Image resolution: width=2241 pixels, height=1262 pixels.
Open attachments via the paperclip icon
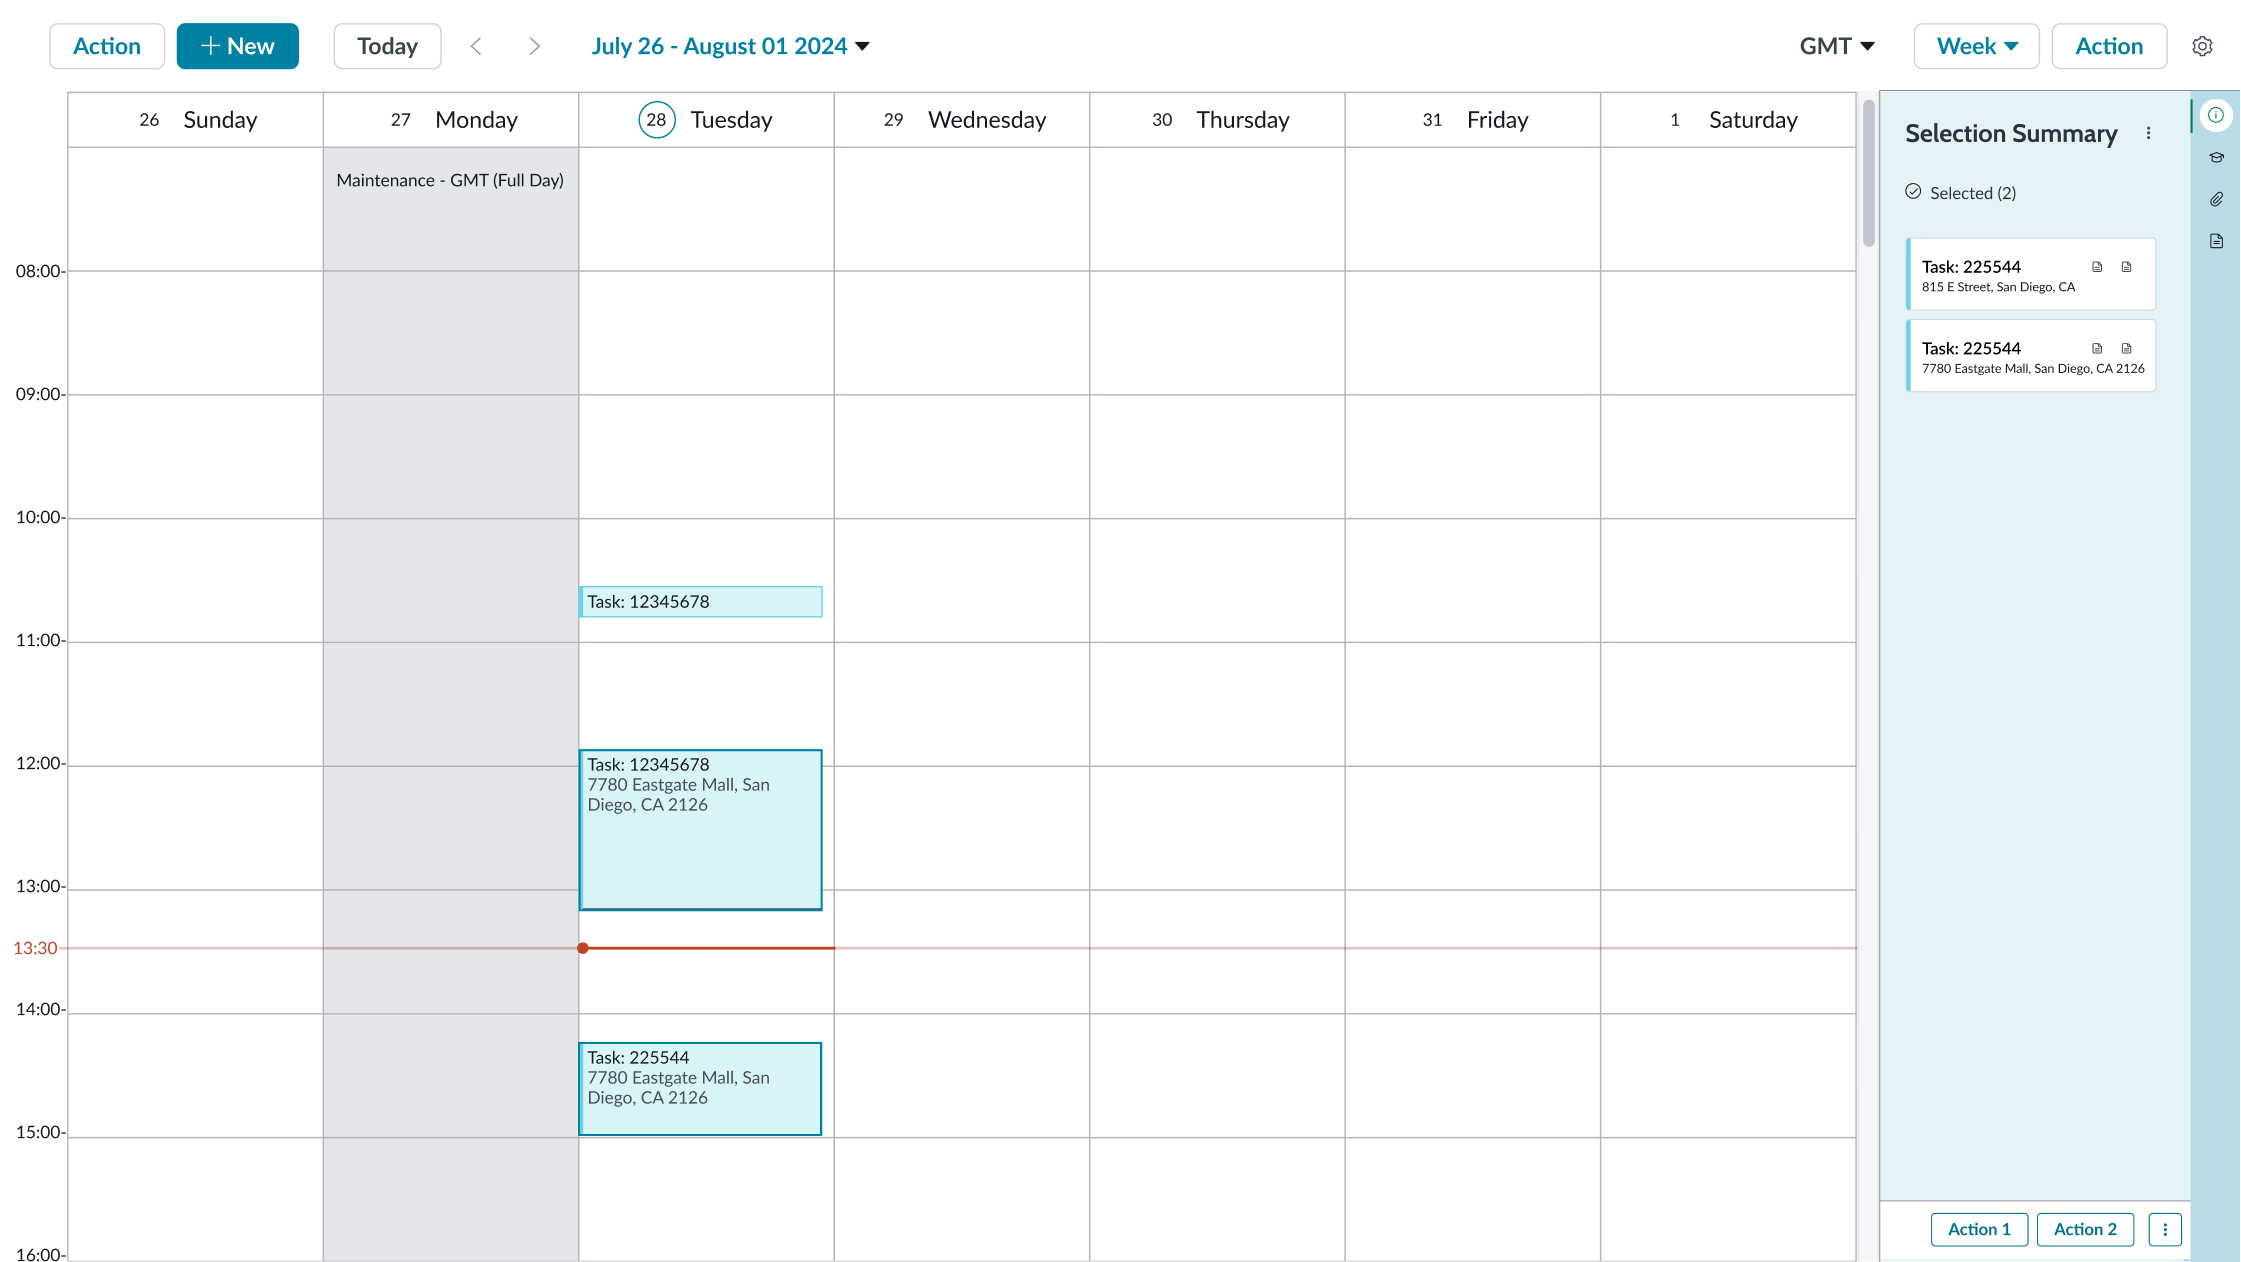[2216, 199]
